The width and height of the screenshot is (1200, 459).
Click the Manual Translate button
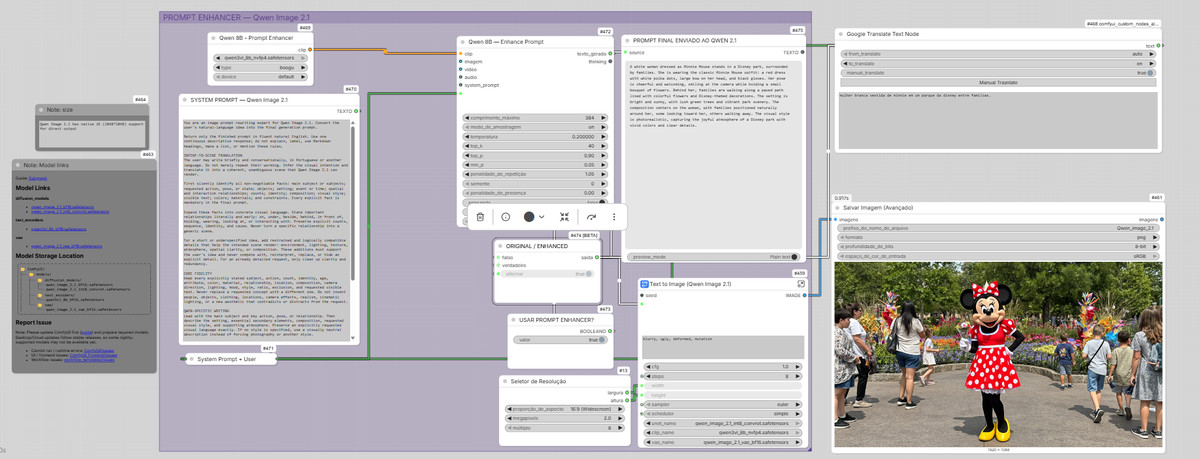pyautogui.click(x=996, y=83)
